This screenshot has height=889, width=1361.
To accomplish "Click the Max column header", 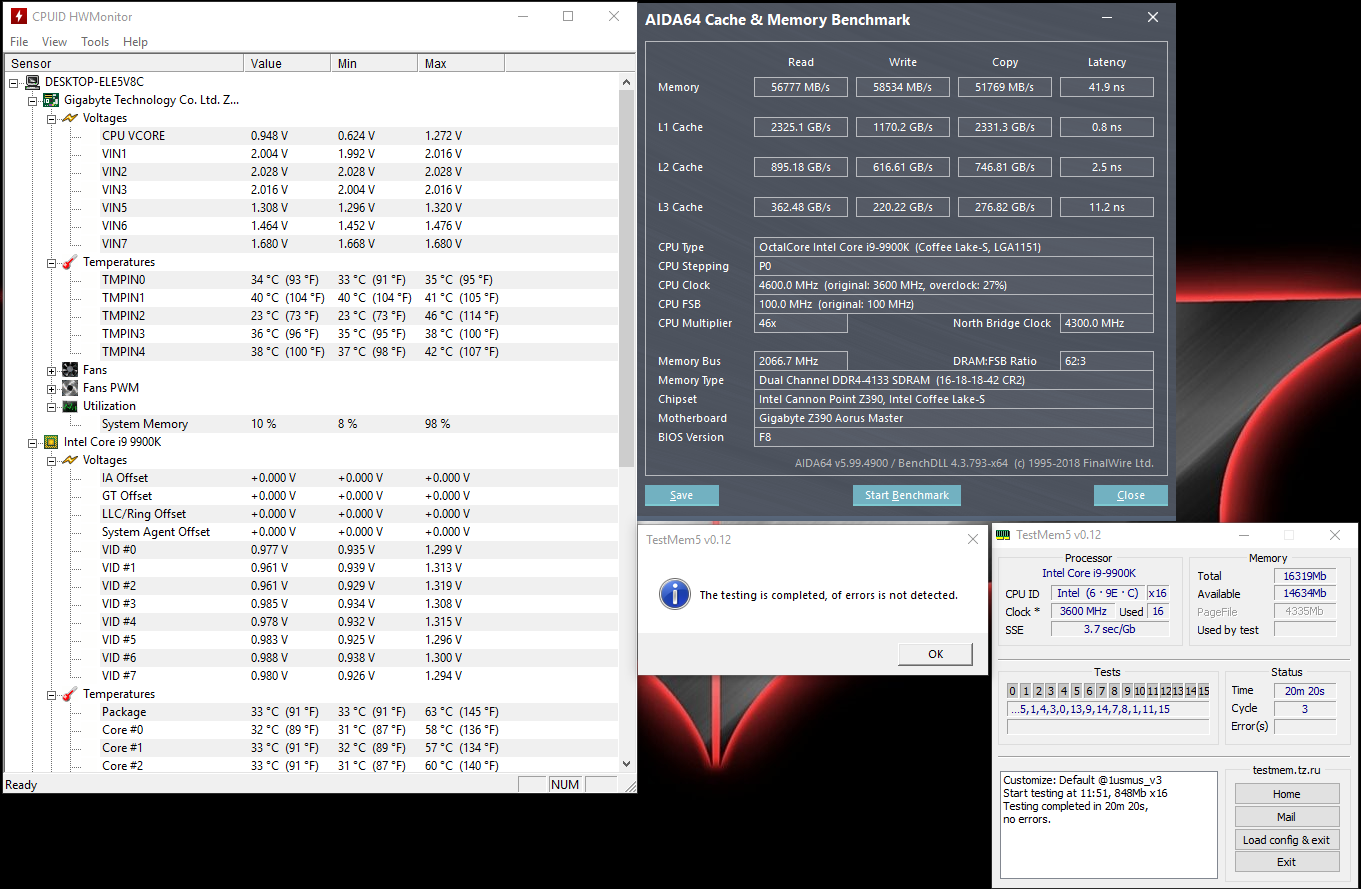I will tap(461, 63).
